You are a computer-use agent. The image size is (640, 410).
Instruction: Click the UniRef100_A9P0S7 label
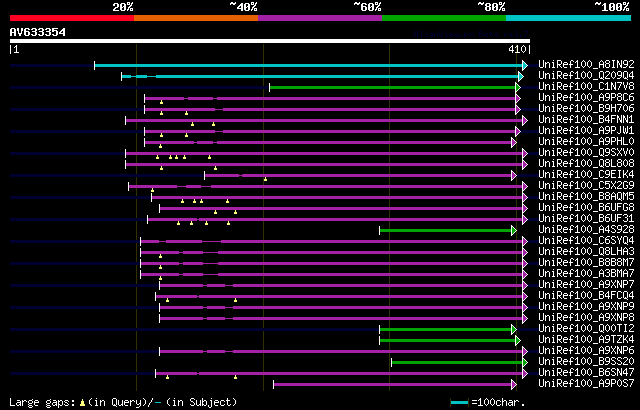[x=586, y=384]
